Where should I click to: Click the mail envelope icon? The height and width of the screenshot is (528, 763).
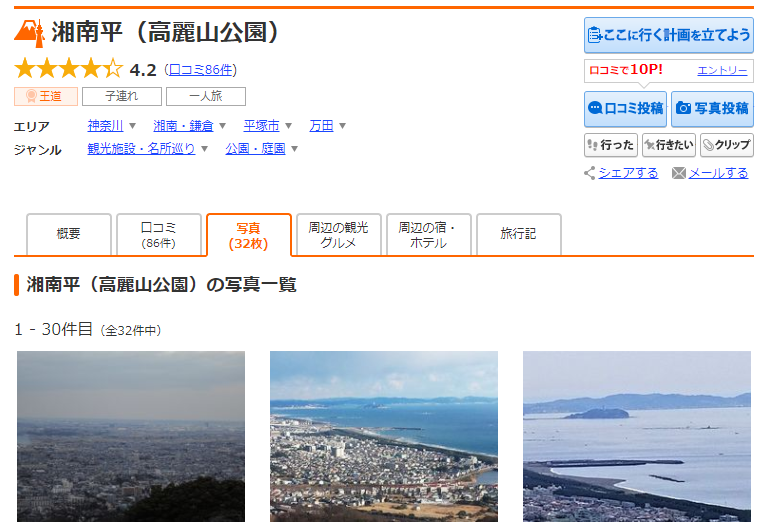(x=679, y=173)
